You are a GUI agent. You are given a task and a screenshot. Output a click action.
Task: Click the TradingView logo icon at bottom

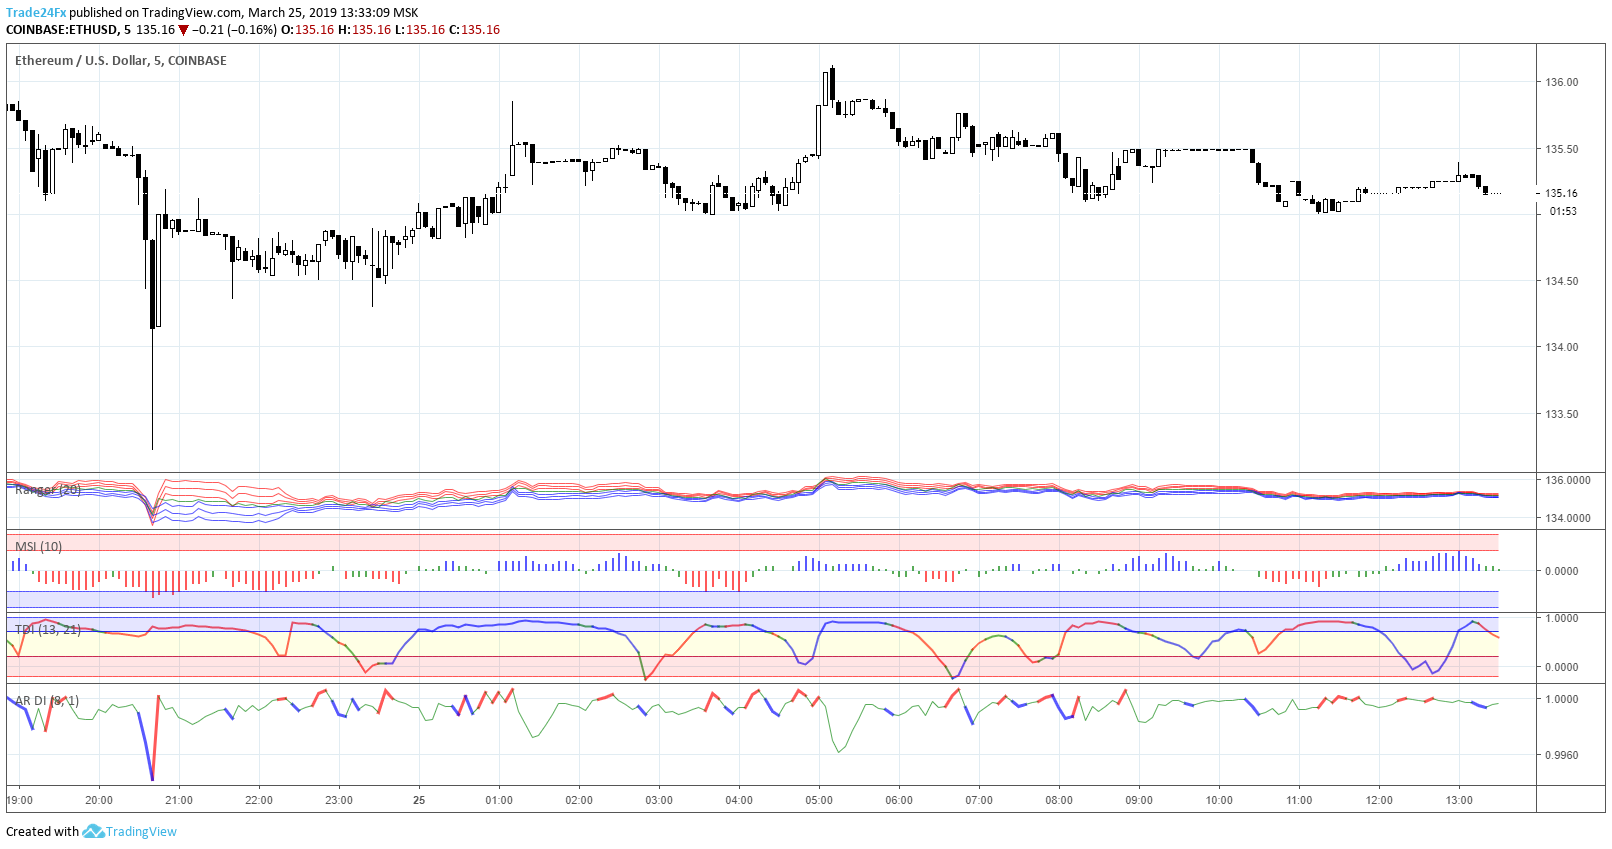(x=93, y=831)
